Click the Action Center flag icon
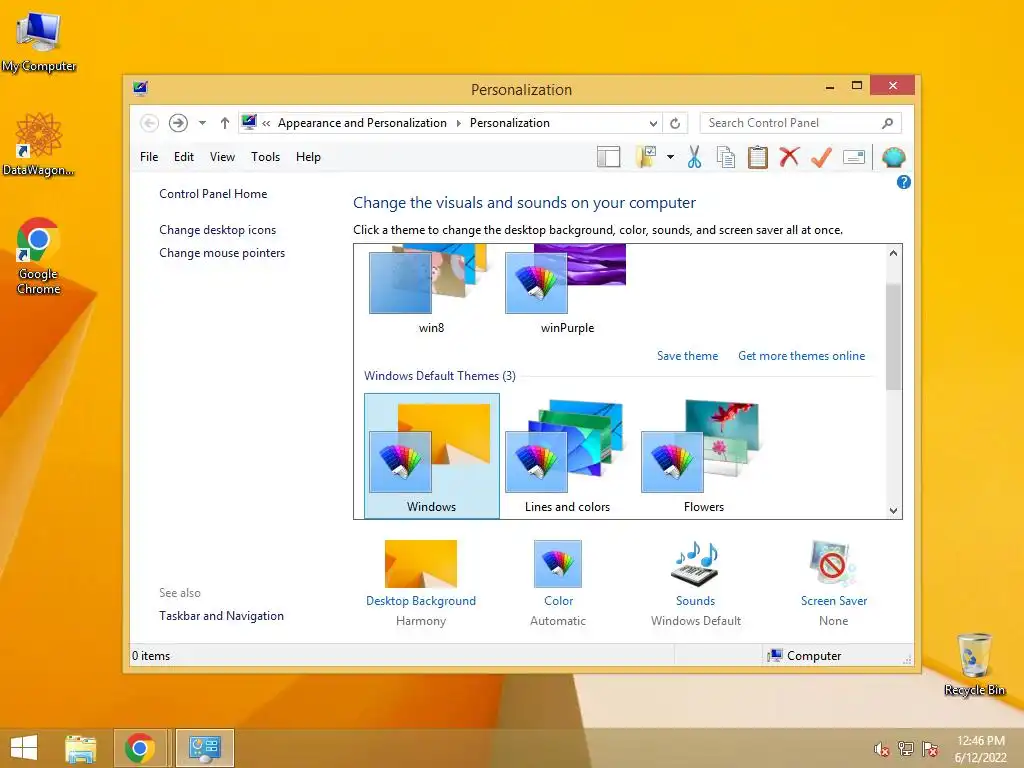Viewport: 1024px width, 768px height. 930,749
